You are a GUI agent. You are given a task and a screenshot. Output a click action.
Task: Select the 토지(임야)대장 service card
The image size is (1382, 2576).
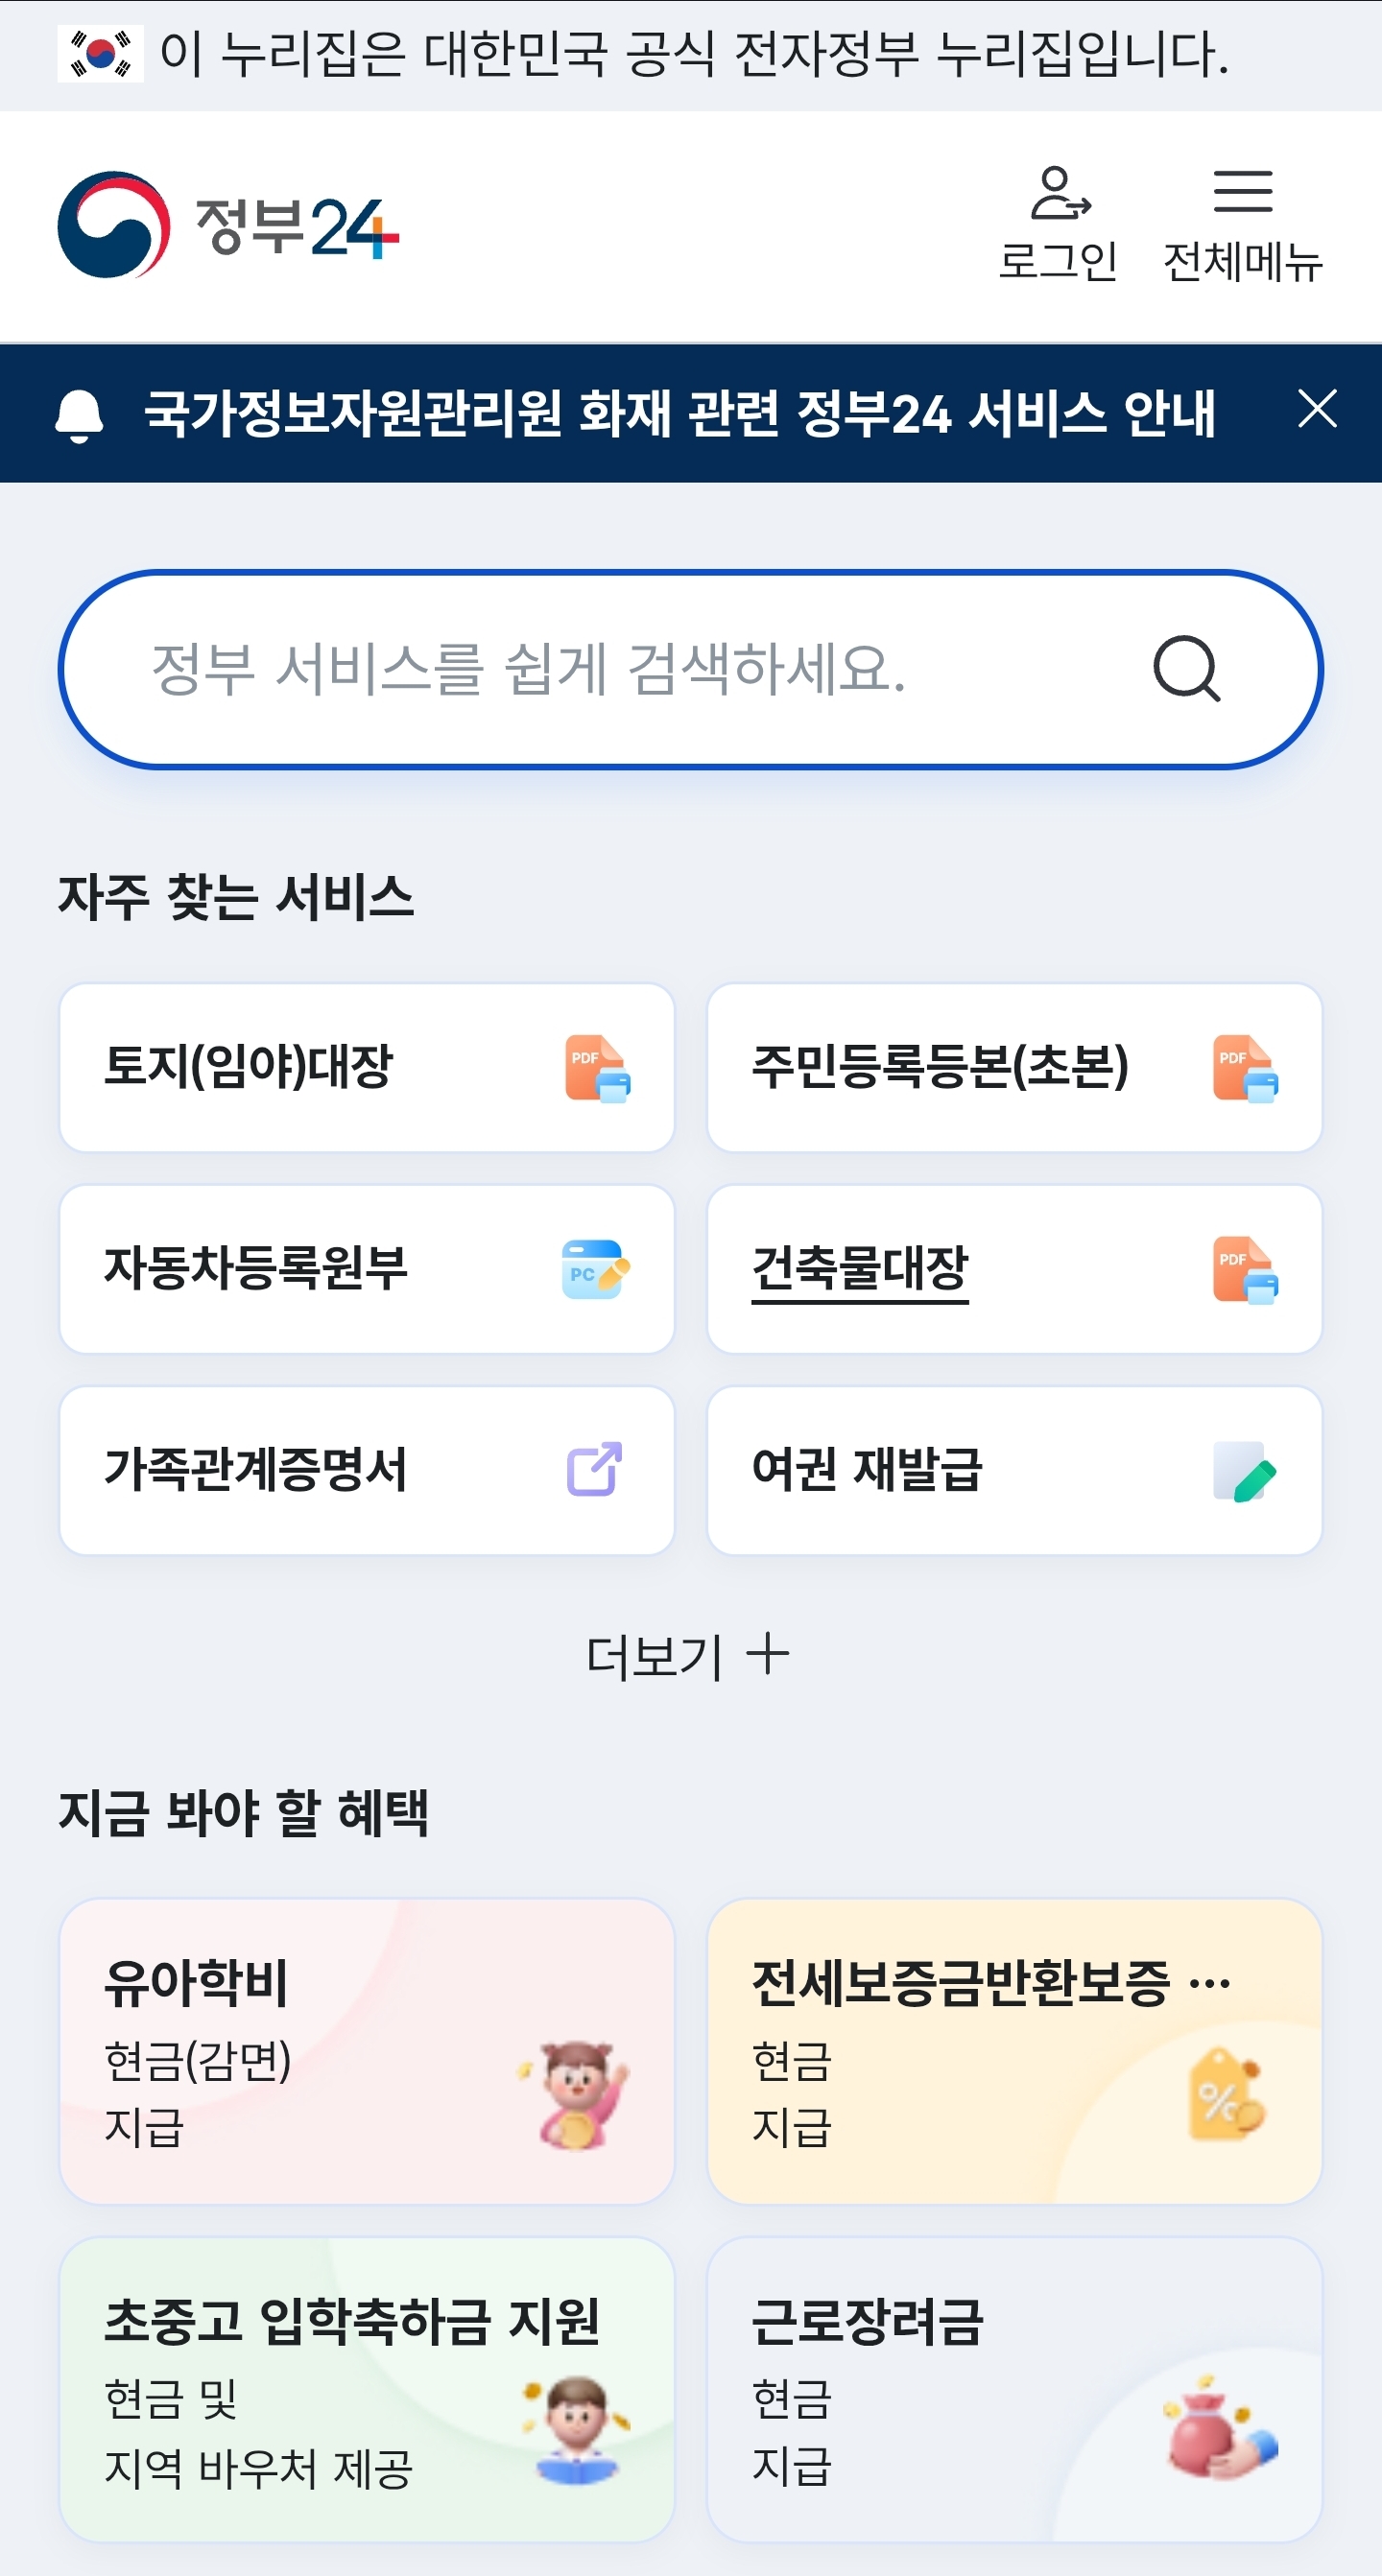366,1067
